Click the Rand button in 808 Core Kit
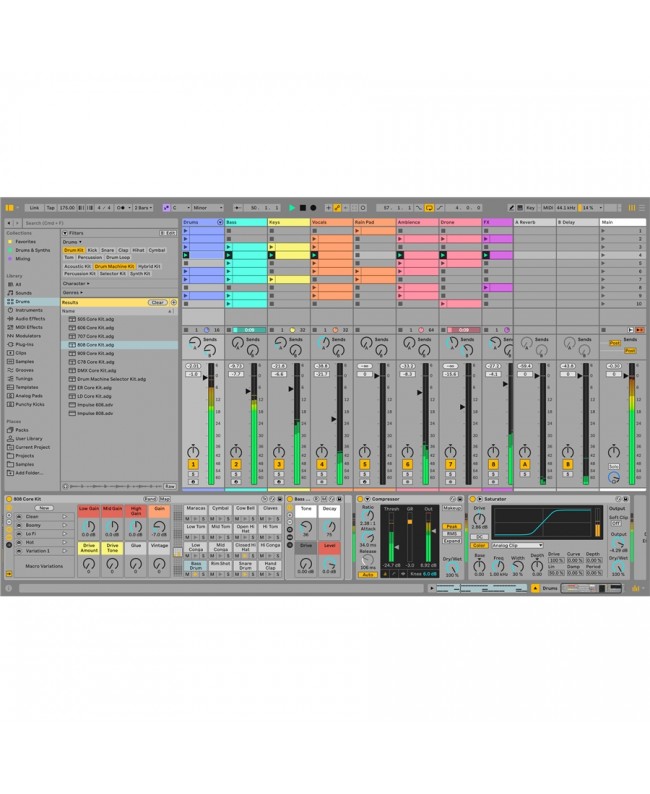This screenshot has width=650, height=794. pos(150,499)
